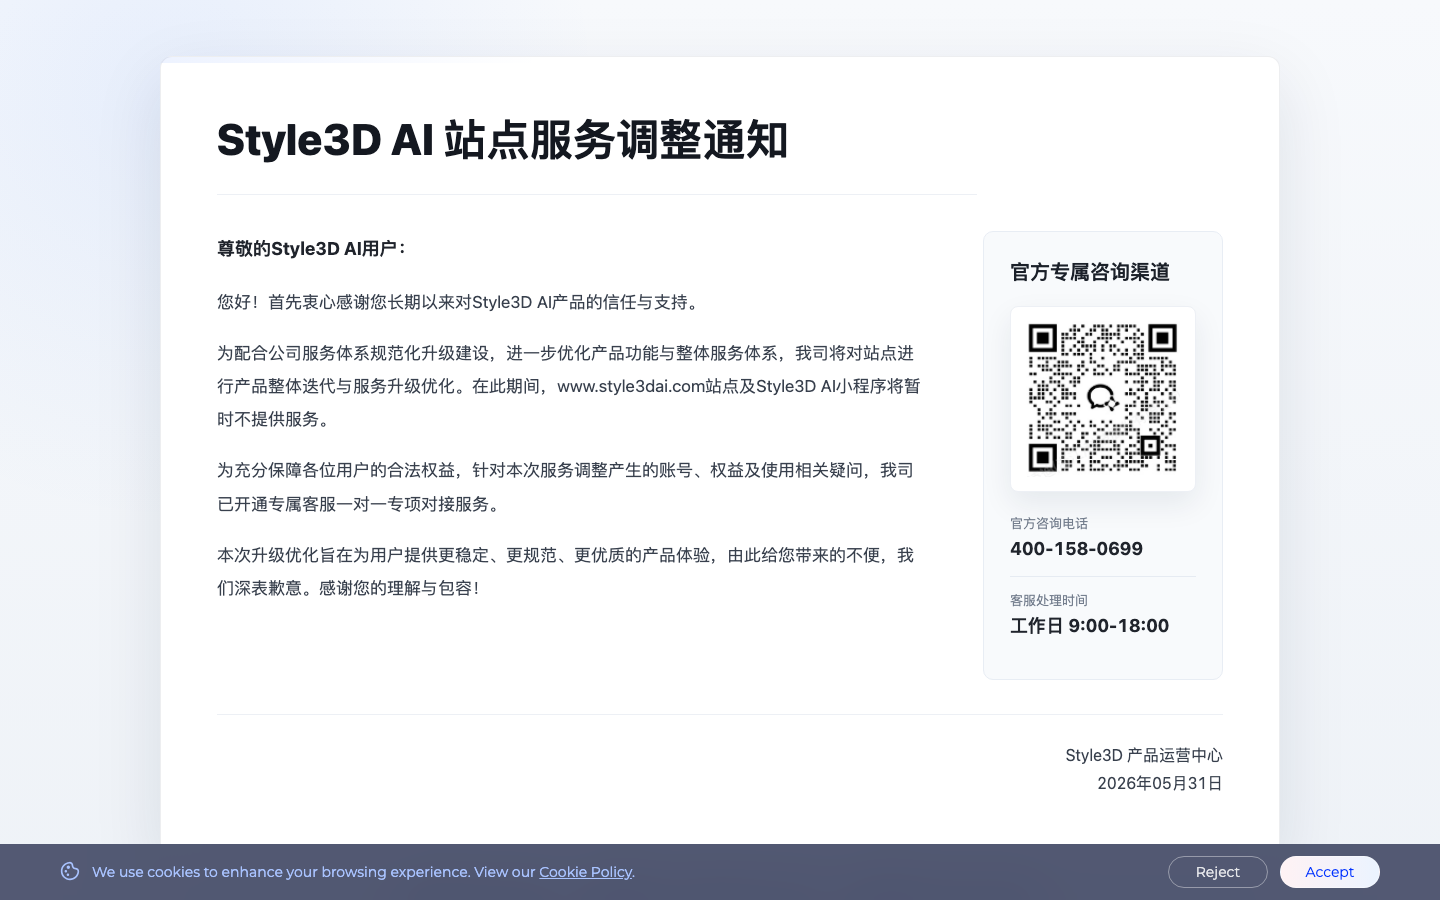The image size is (1440, 900).
Task: Click the signature 'Style3D 产品运营中心'
Action: [x=1144, y=755]
